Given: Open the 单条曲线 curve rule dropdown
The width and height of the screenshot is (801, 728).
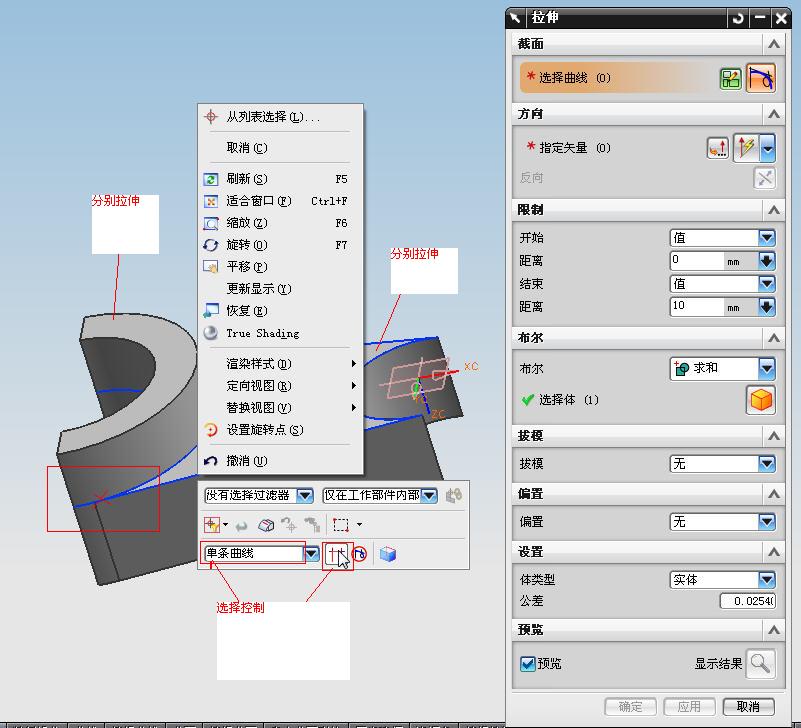Looking at the screenshot, I should click(x=312, y=554).
